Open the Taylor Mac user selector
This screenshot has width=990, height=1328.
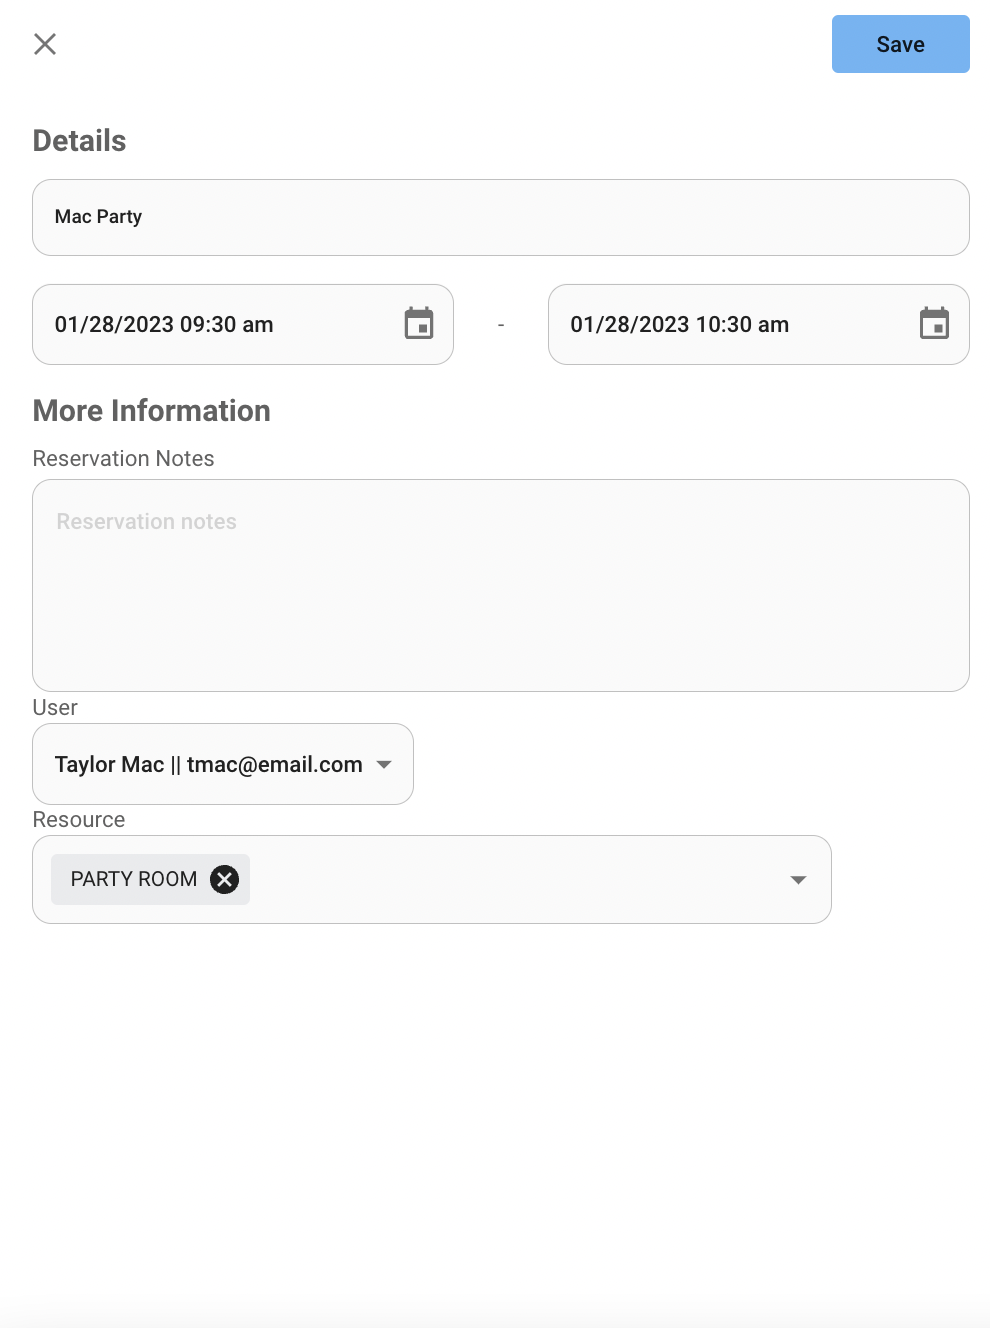tap(223, 764)
